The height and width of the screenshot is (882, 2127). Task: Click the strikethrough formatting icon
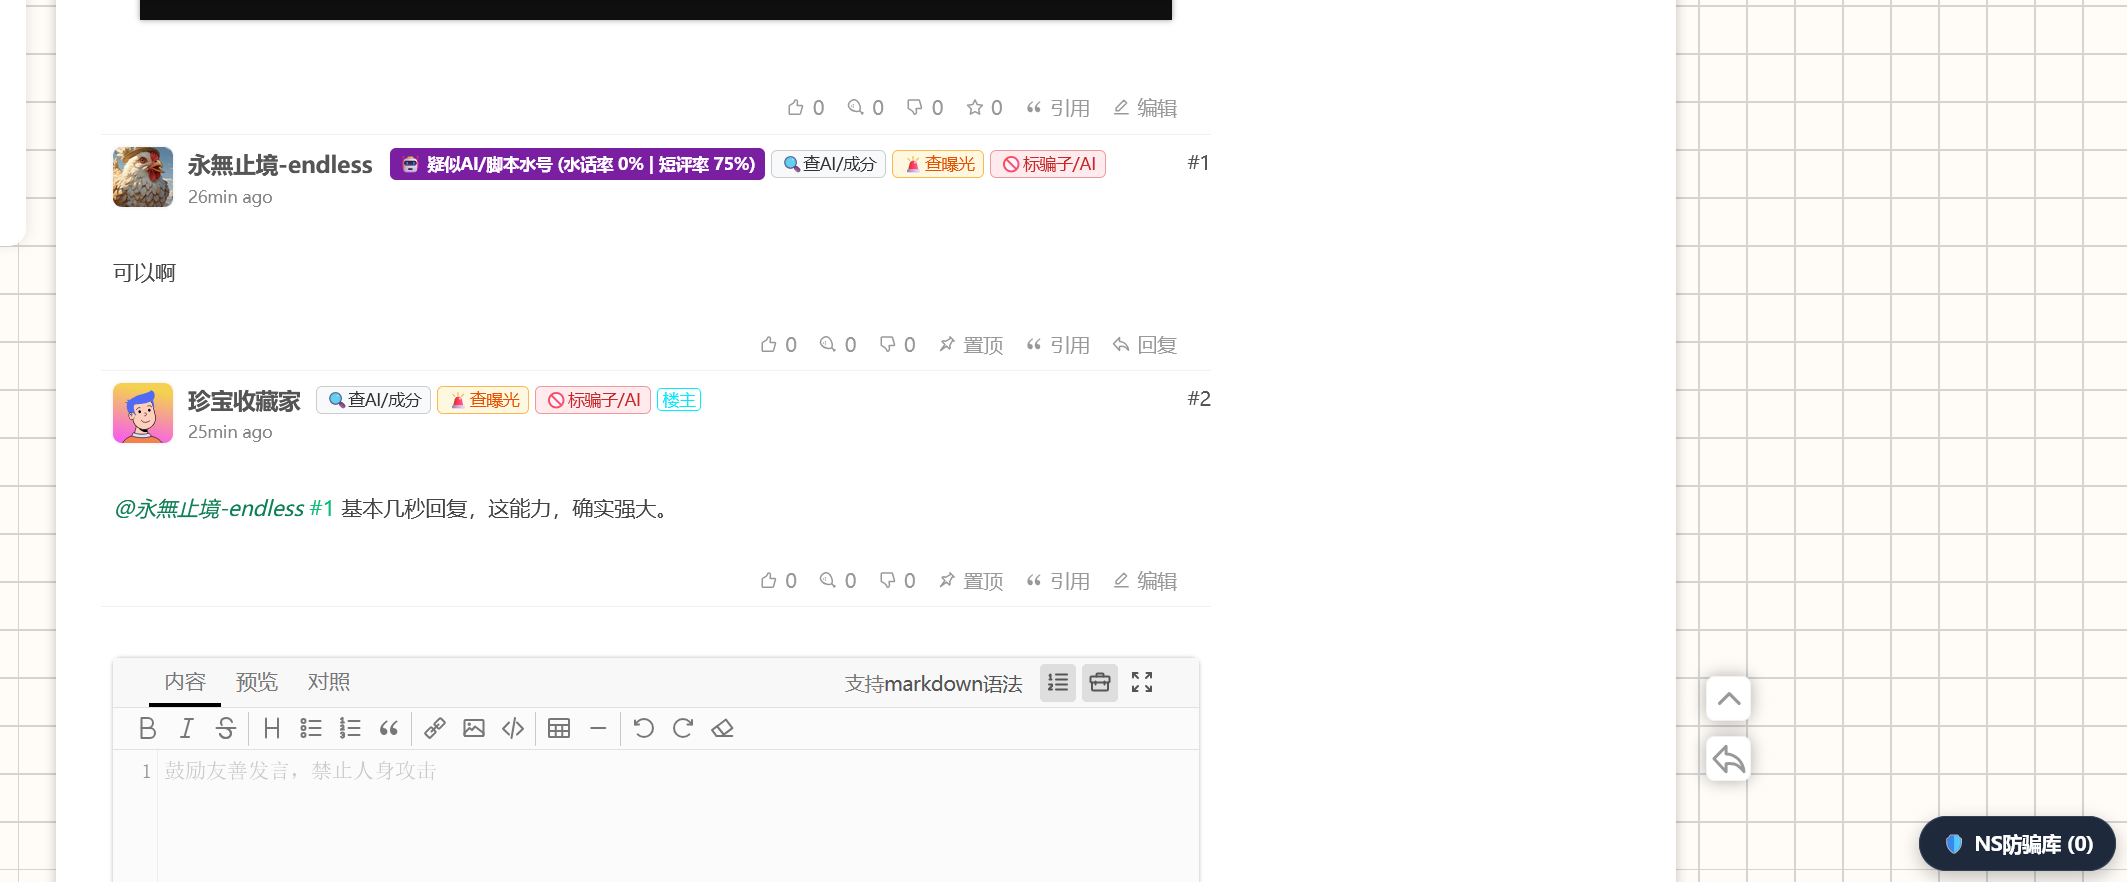226,728
